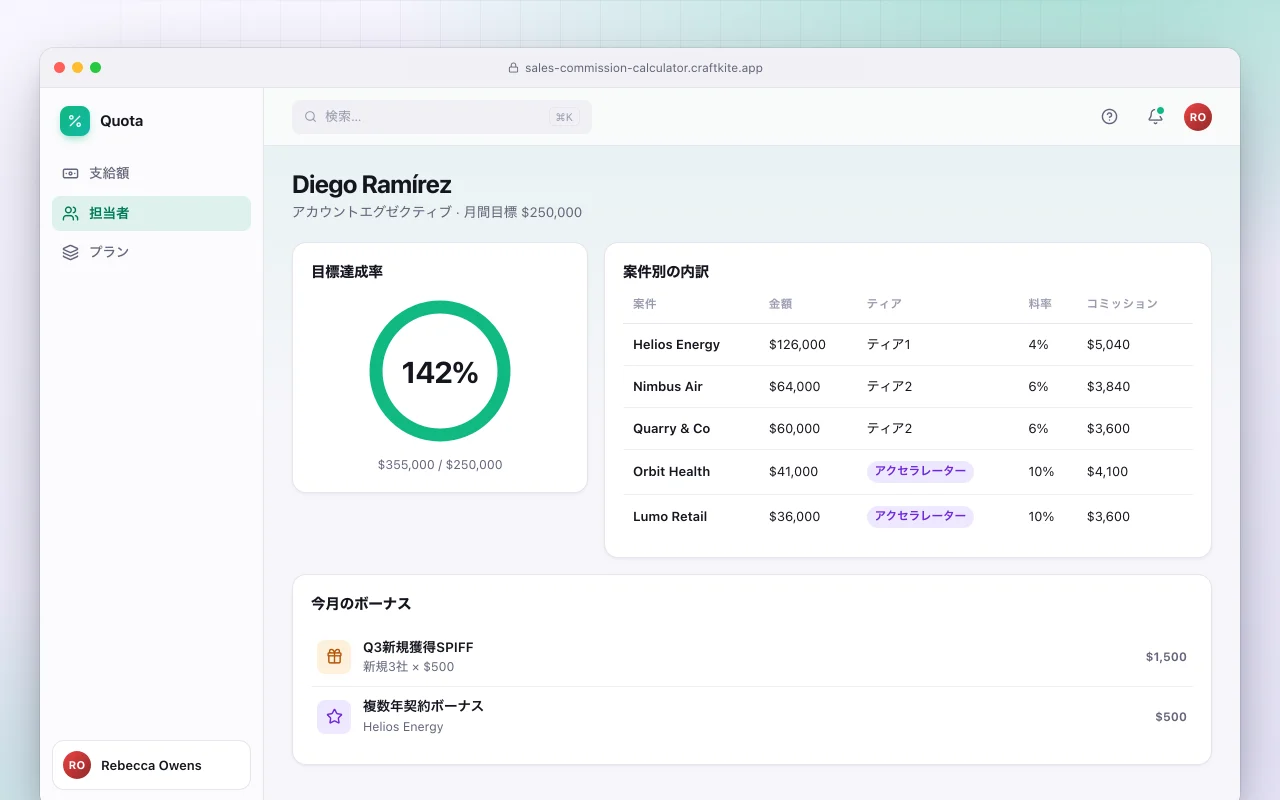This screenshot has height=800, width=1280.
Task: Click the コミッション column header
Action: click(1122, 304)
